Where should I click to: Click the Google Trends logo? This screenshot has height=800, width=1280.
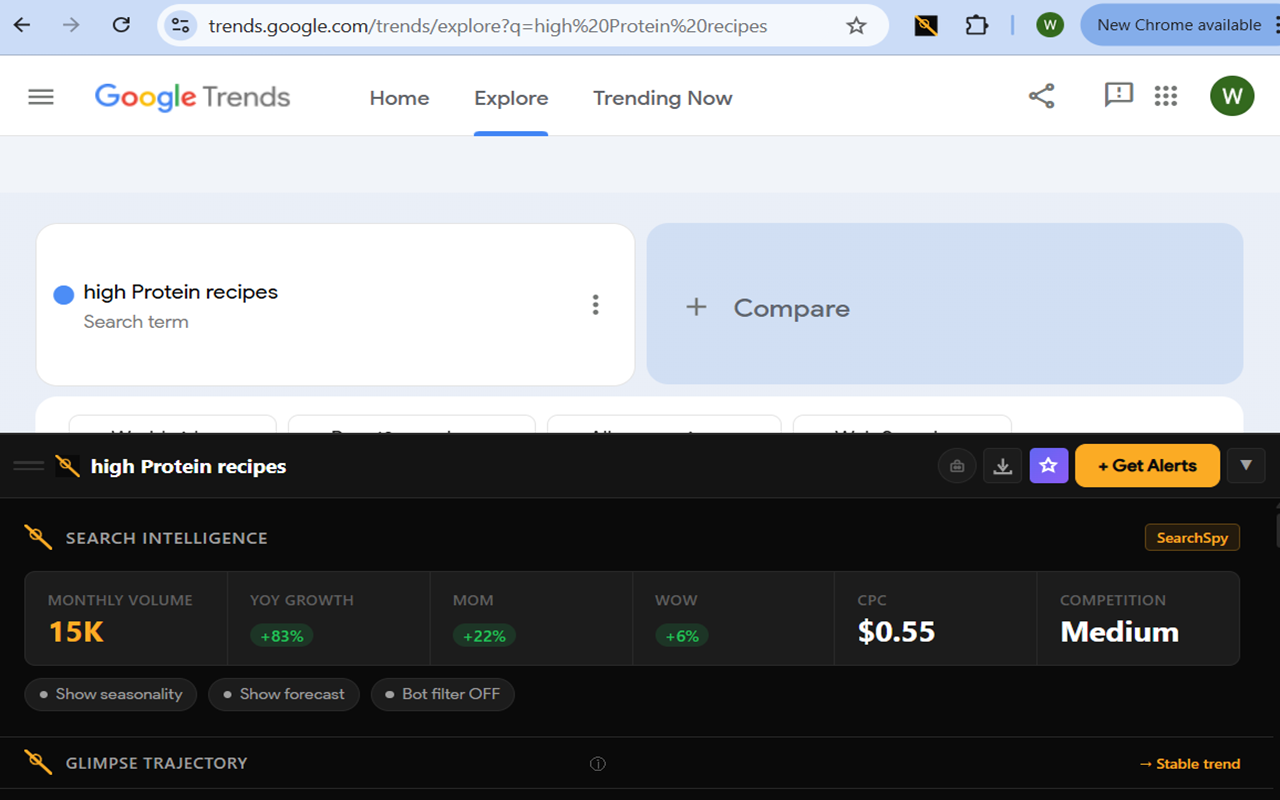pyautogui.click(x=192, y=97)
